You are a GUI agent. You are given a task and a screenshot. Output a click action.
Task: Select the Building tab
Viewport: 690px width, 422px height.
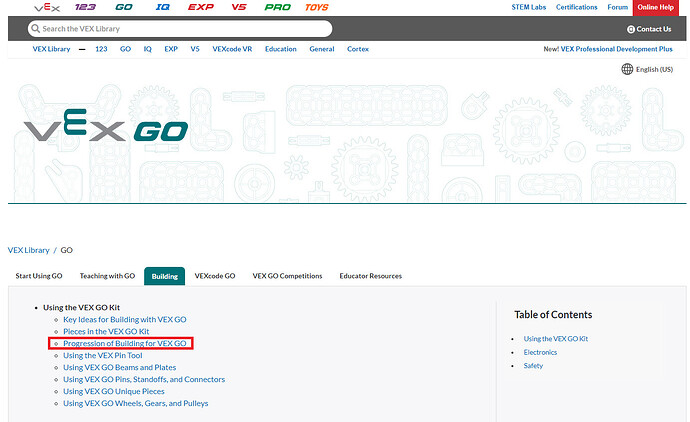[x=165, y=276]
